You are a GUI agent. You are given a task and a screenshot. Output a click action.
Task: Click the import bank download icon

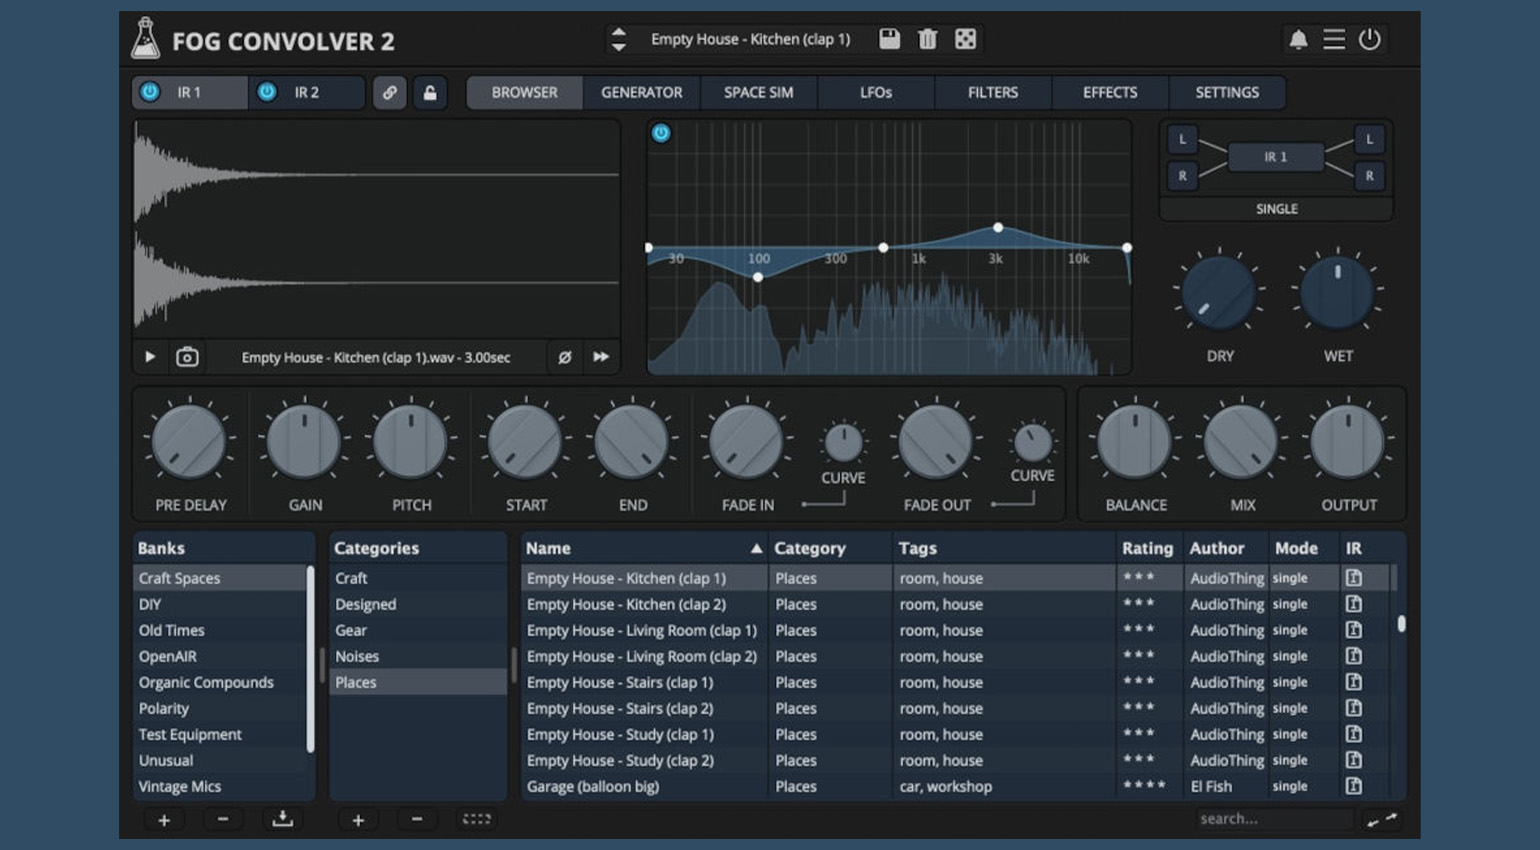pyautogui.click(x=283, y=819)
